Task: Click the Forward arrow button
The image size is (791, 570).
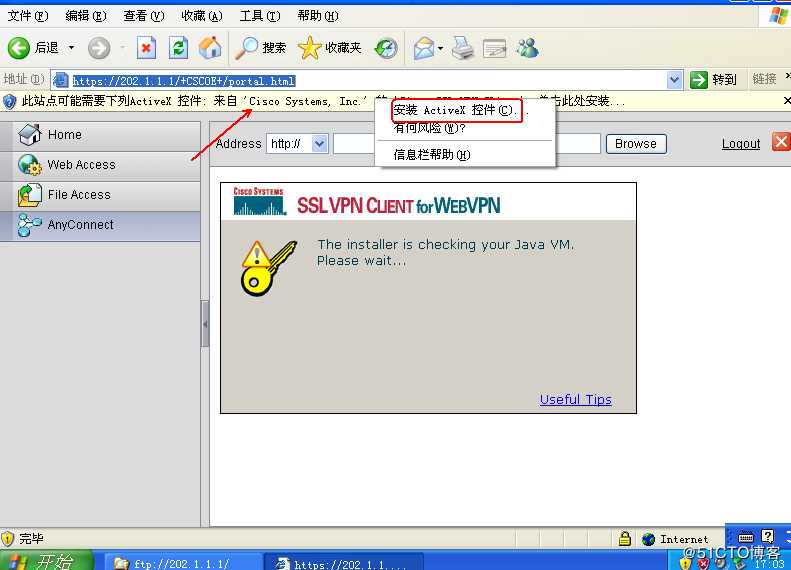Action: (99, 48)
